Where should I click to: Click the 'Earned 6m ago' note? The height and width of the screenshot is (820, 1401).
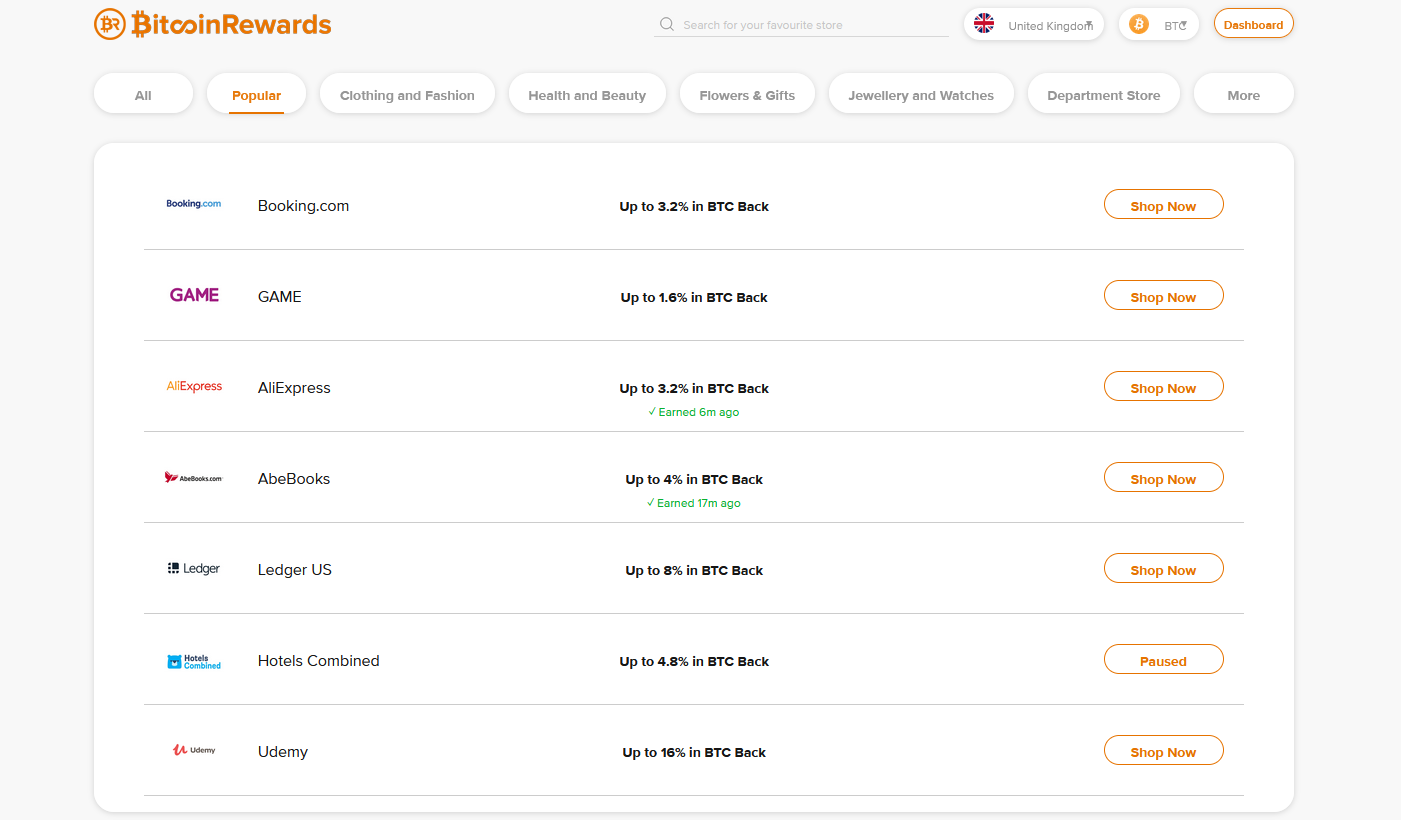point(694,412)
